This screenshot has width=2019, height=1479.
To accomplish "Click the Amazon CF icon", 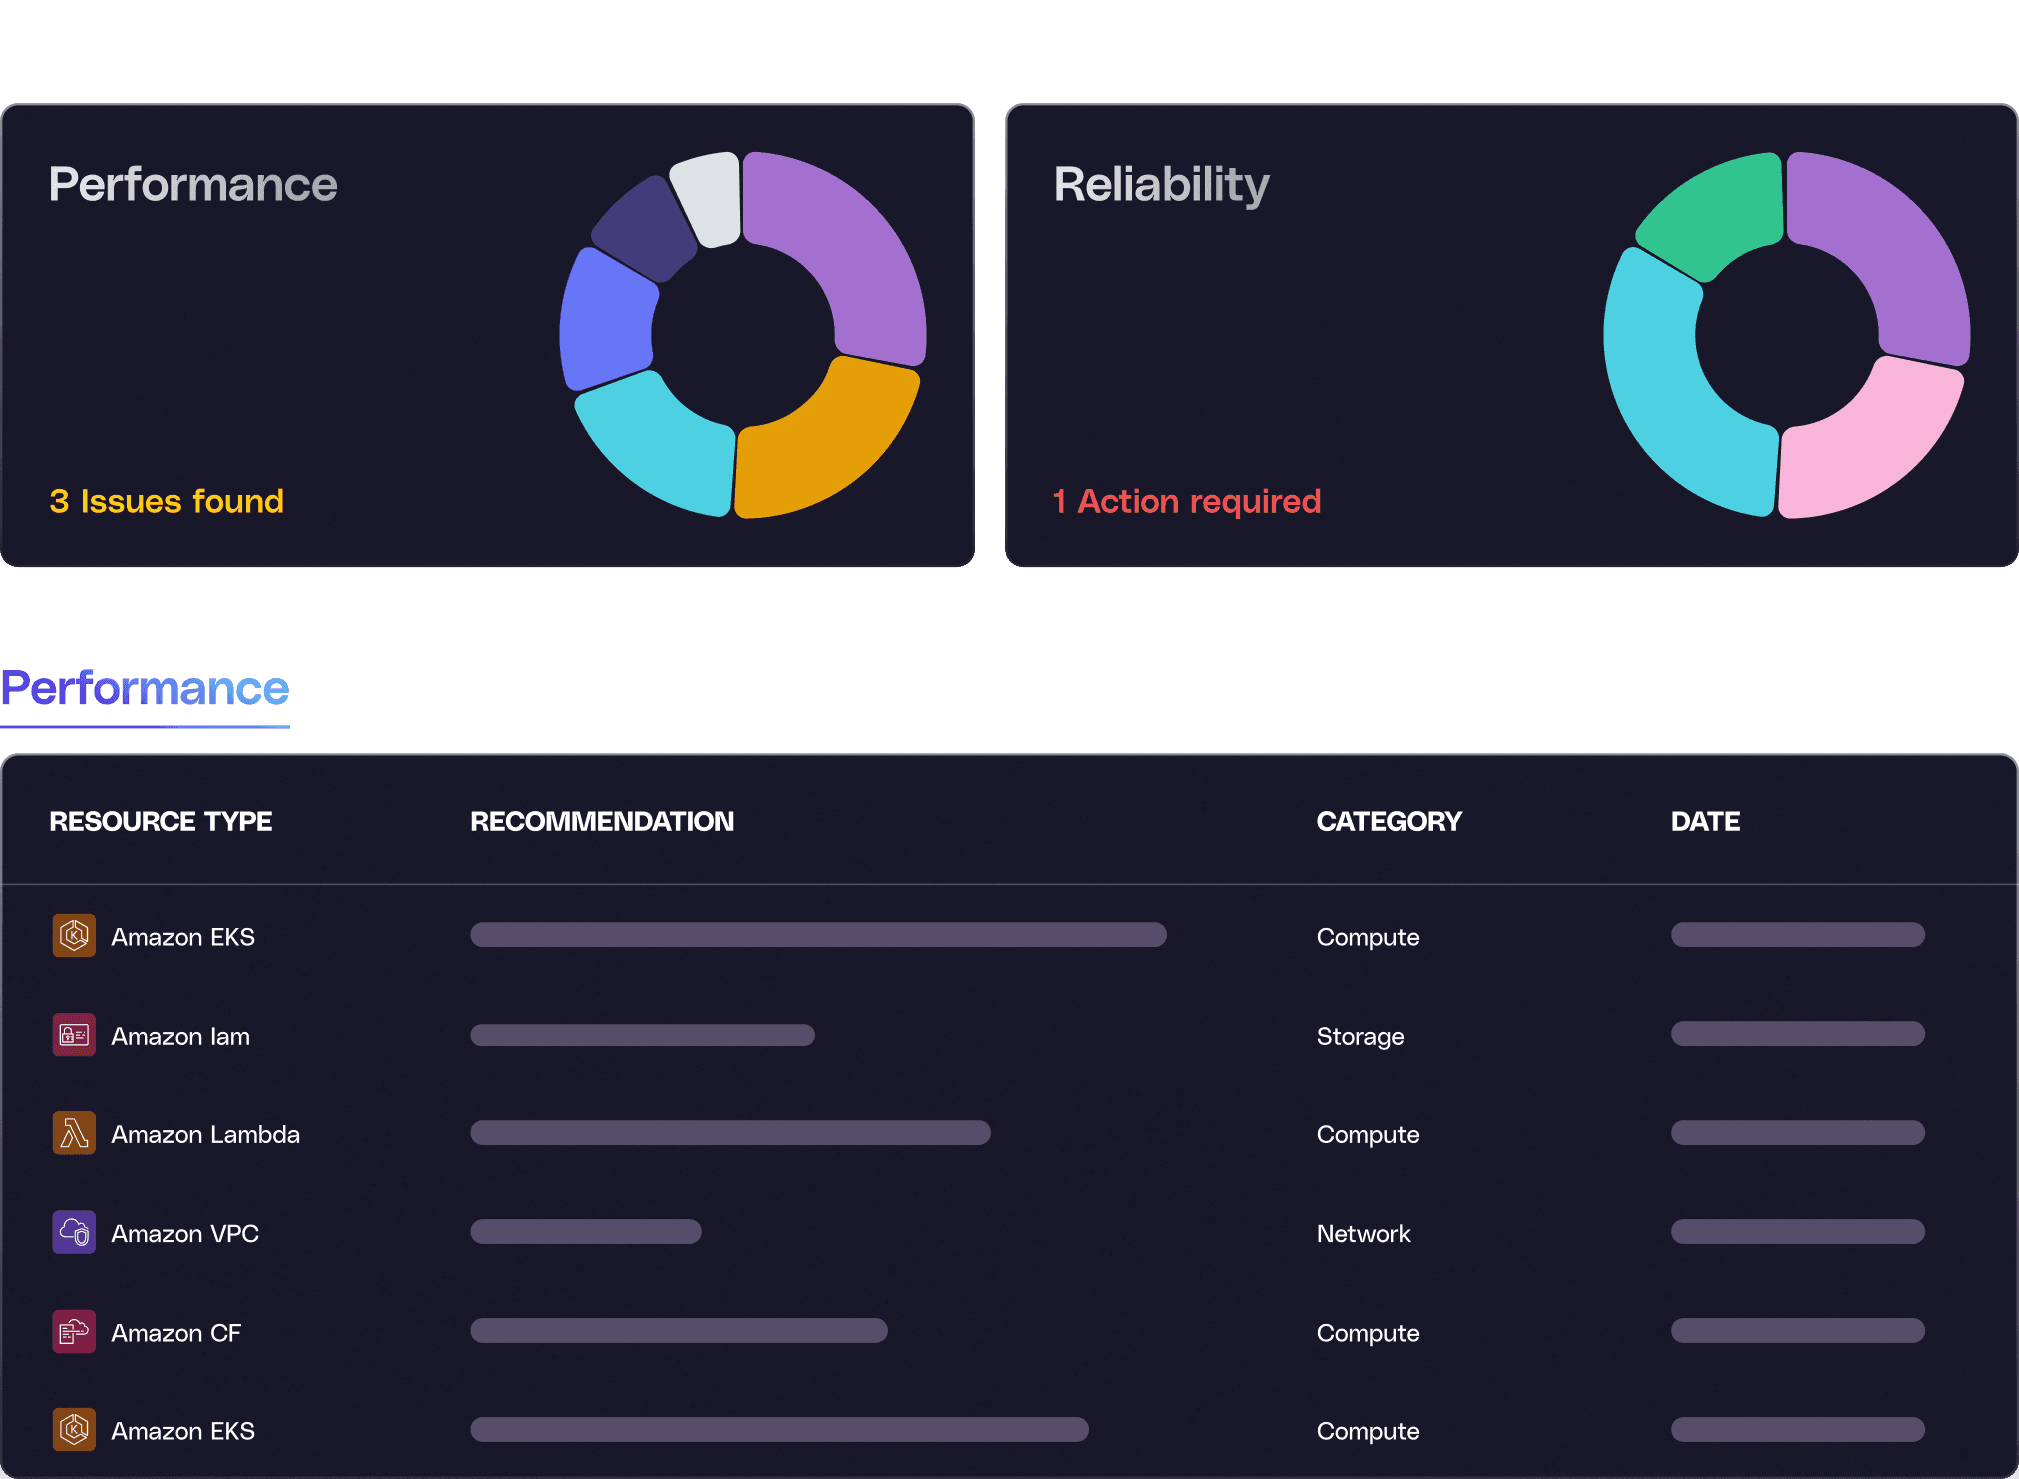I will click(x=74, y=1332).
